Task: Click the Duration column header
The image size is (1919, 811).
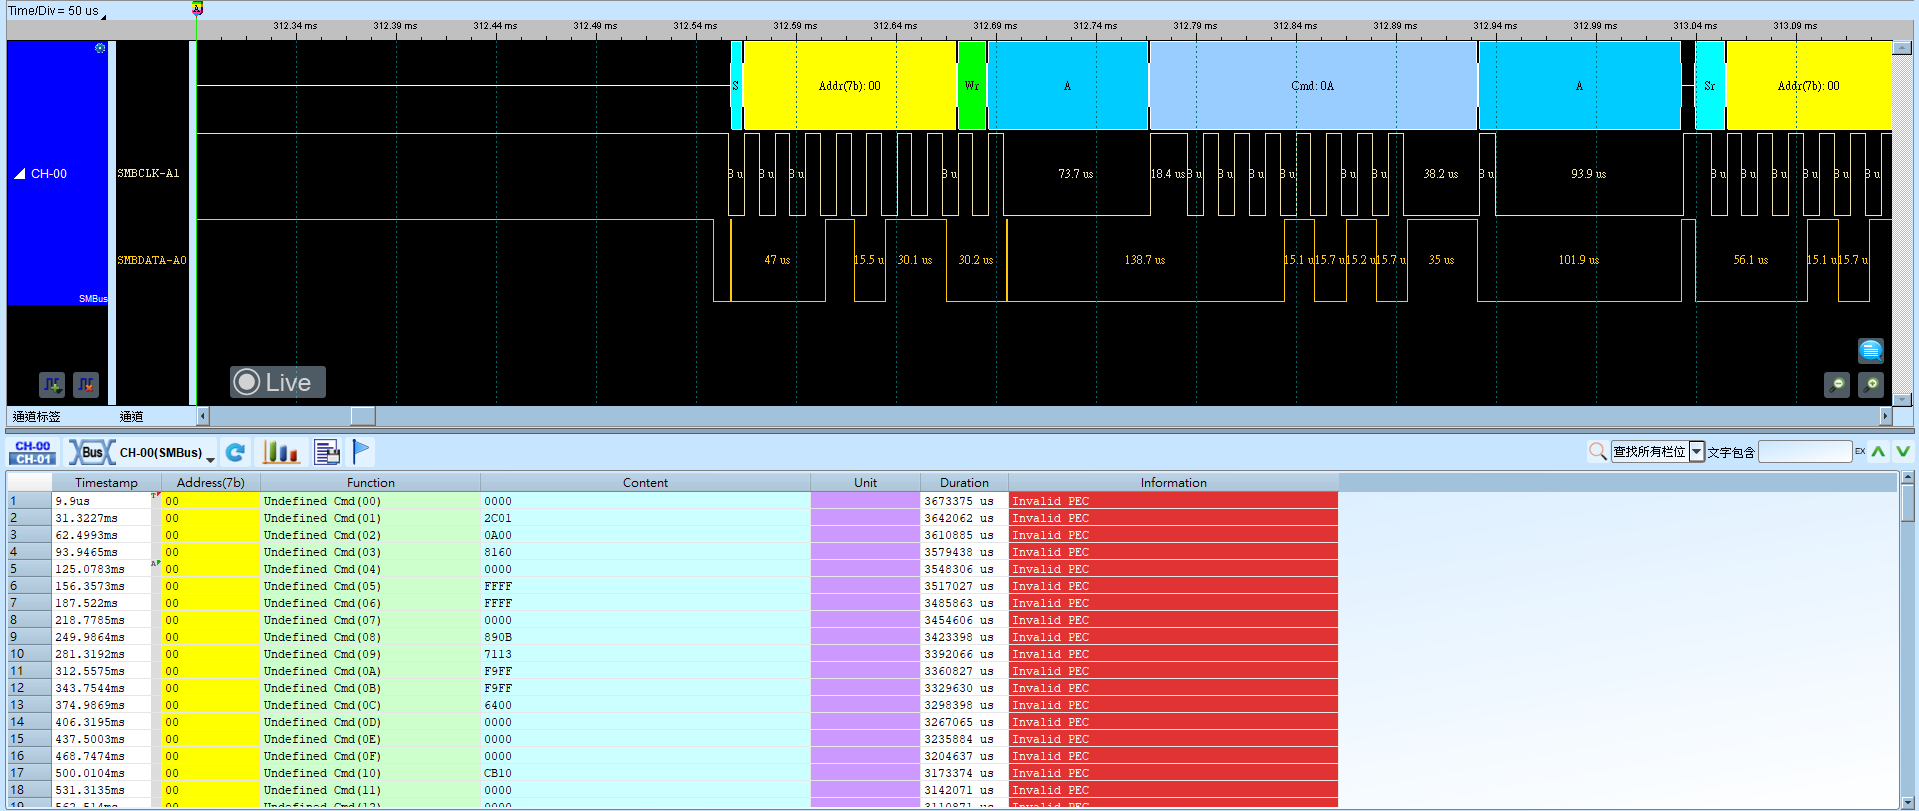Action: click(x=964, y=482)
